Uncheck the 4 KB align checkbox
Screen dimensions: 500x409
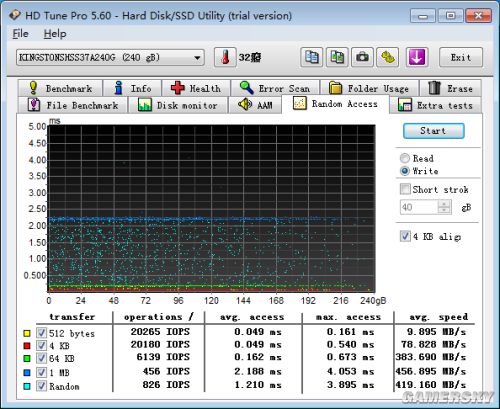(405, 236)
